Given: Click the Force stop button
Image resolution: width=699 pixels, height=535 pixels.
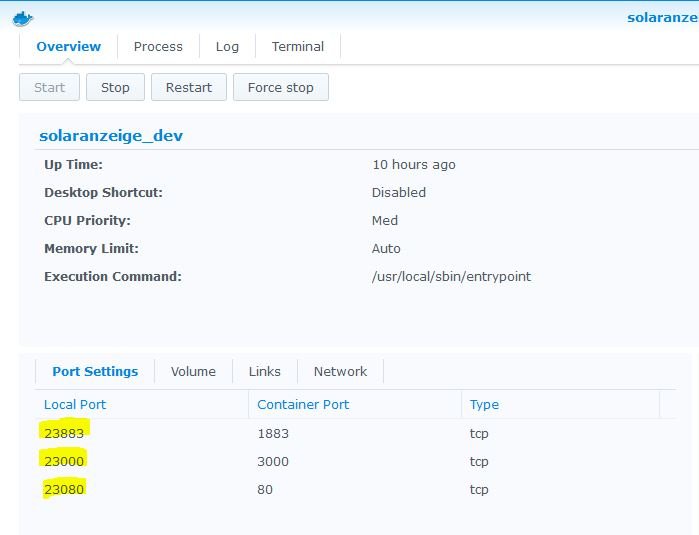Looking at the screenshot, I should pyautogui.click(x=280, y=87).
